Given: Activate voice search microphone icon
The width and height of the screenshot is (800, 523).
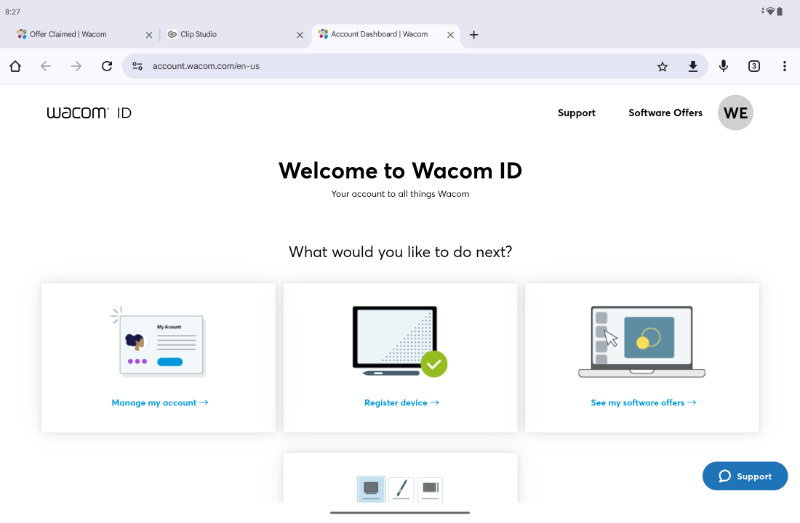Looking at the screenshot, I should point(723,66).
